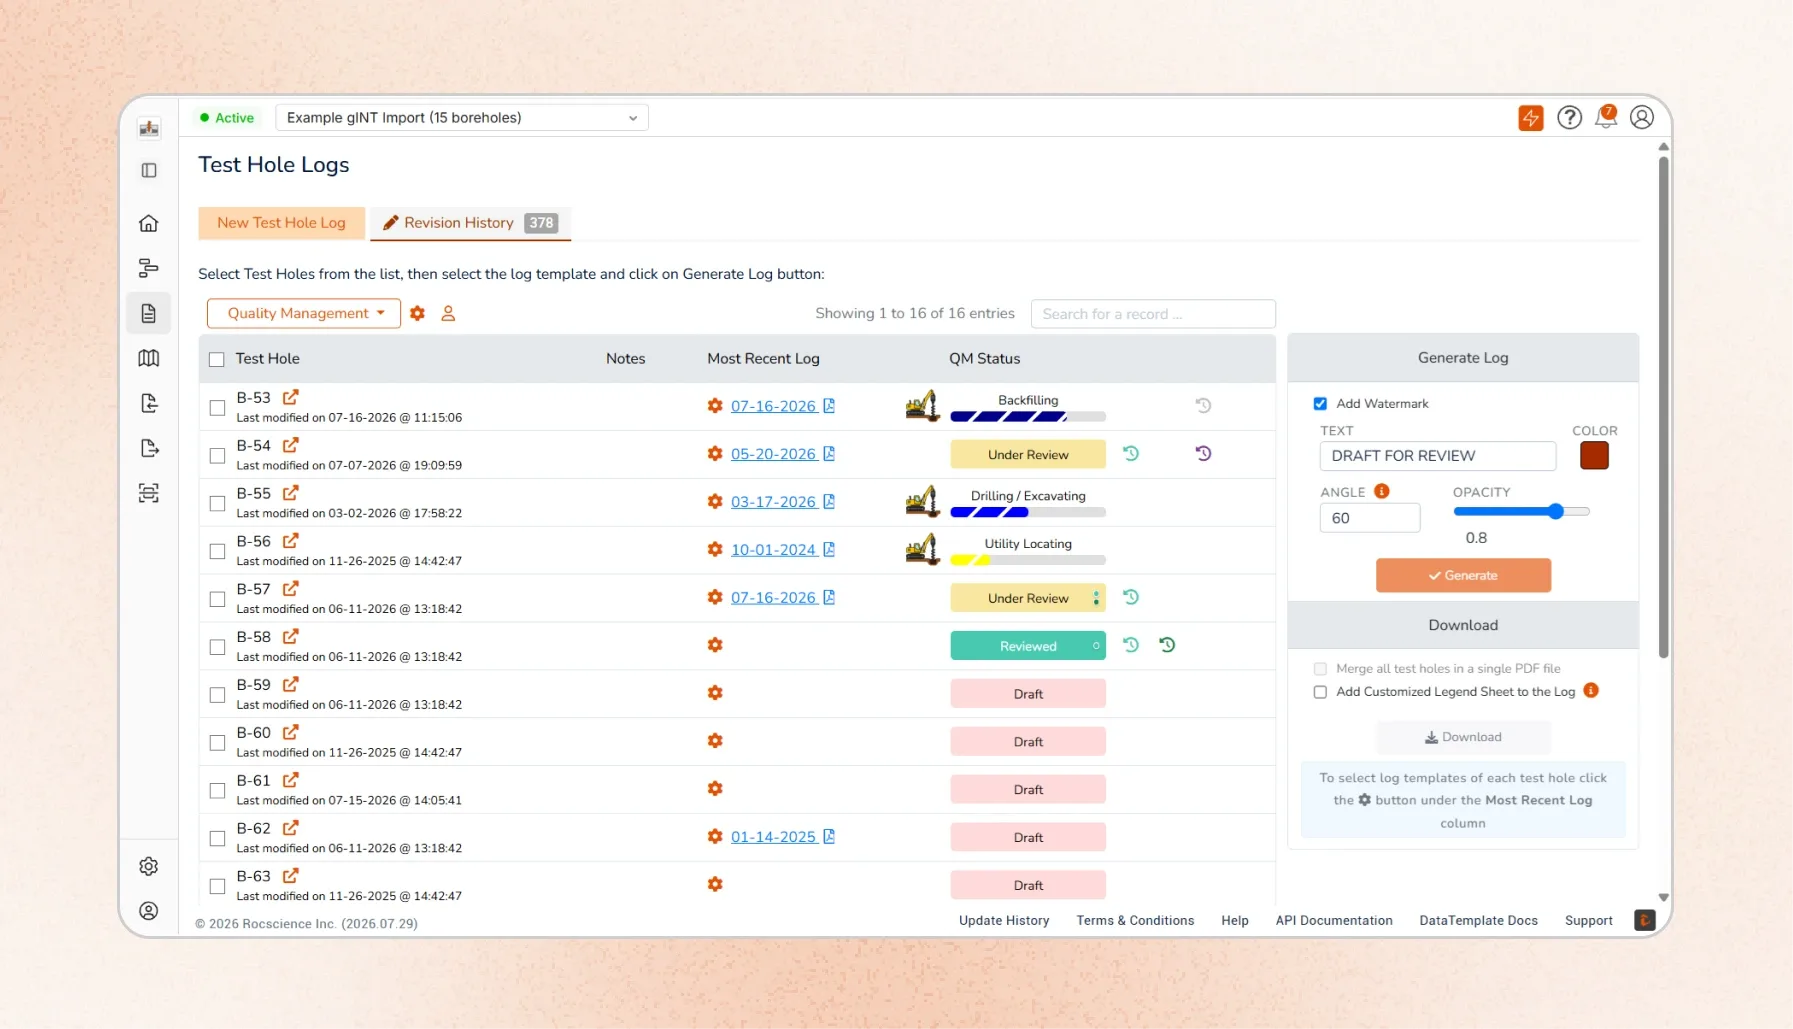Check the B-60 row checkbox
Screen dimensions: 1793x1029
click(217, 743)
